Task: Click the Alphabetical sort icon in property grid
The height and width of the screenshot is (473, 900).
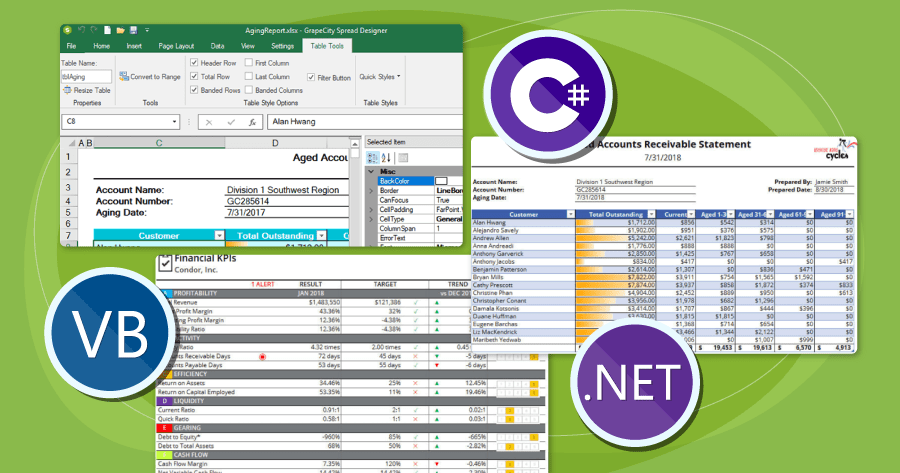Action: pyautogui.click(x=386, y=158)
